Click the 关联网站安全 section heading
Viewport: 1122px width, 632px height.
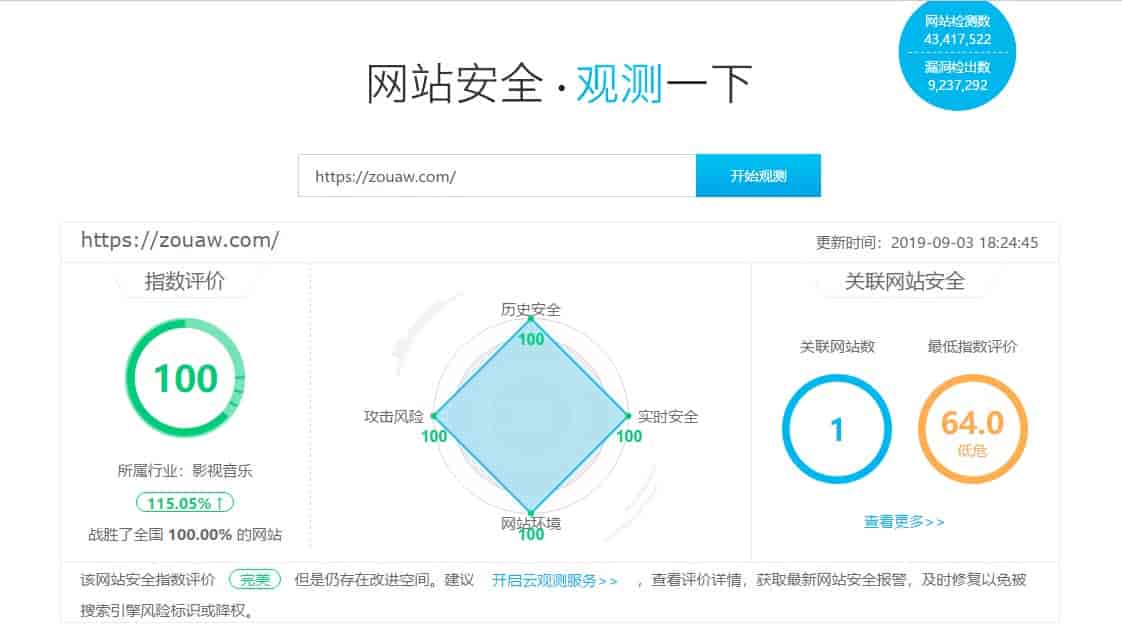(904, 282)
